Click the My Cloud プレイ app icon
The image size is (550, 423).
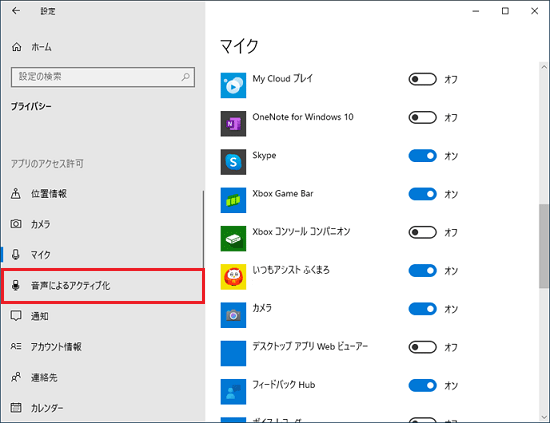(233, 86)
